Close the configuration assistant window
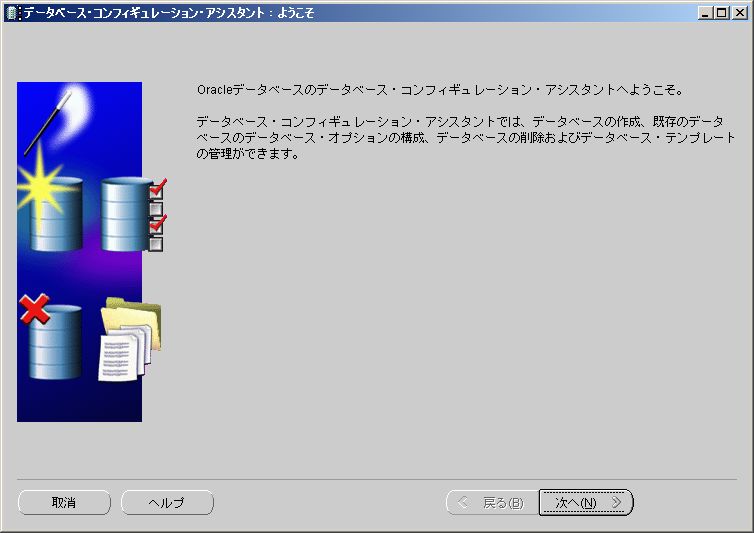The image size is (754, 533). [739, 13]
